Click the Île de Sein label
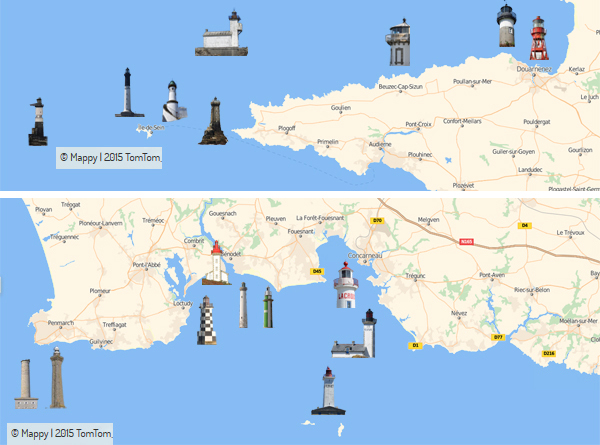 (x=152, y=127)
